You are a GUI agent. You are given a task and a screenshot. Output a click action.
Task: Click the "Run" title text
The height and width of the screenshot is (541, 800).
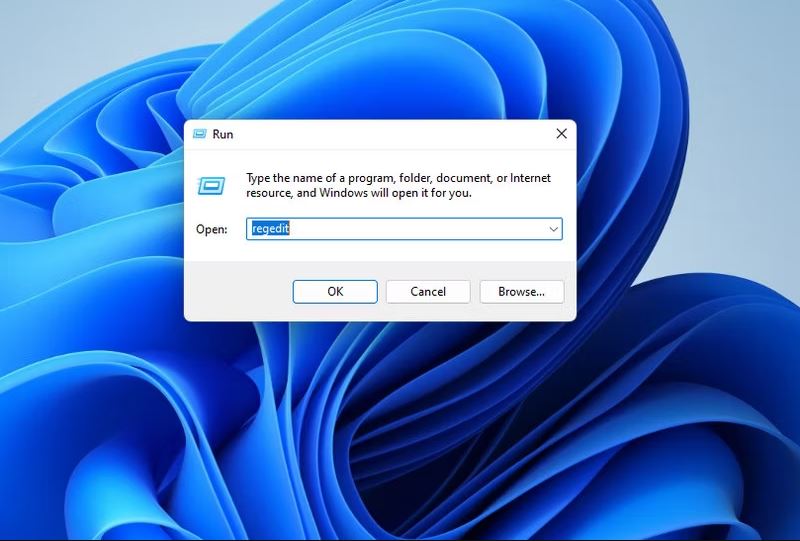(223, 134)
